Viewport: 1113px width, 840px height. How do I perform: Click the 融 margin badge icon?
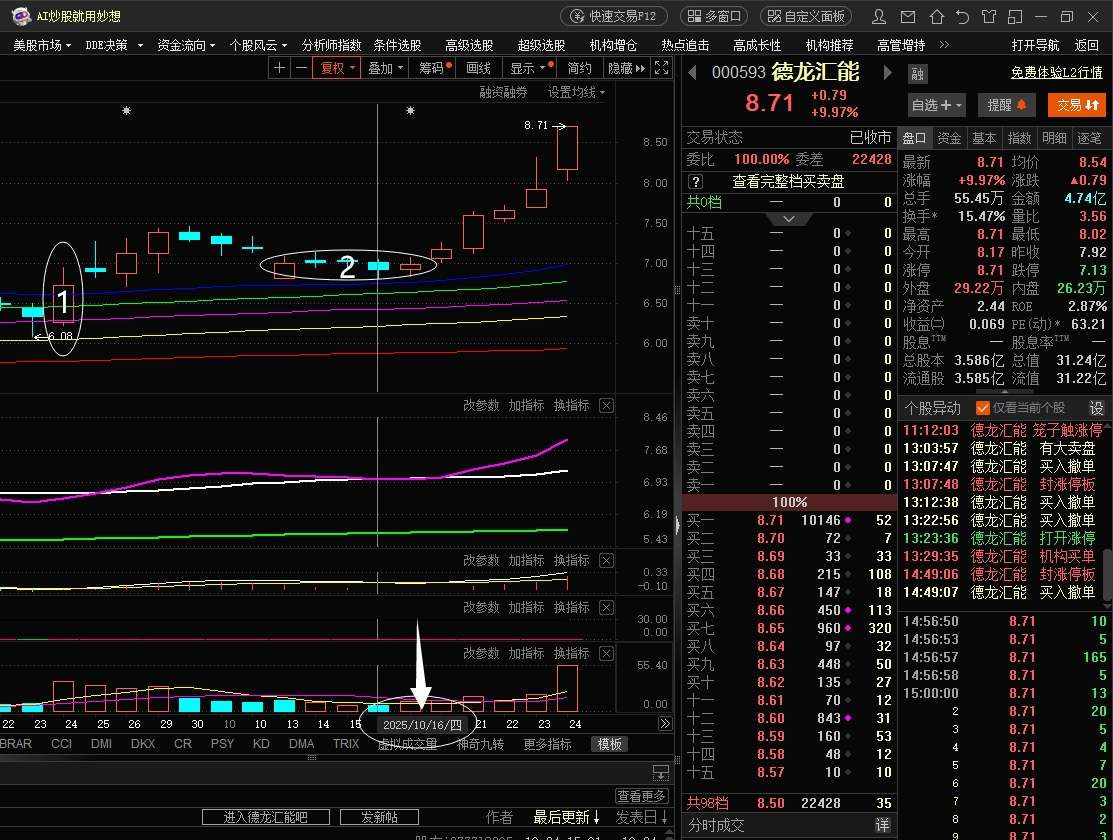918,74
